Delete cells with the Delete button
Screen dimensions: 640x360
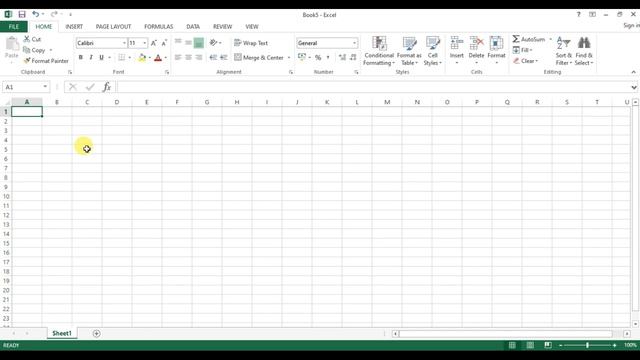[x=476, y=50]
